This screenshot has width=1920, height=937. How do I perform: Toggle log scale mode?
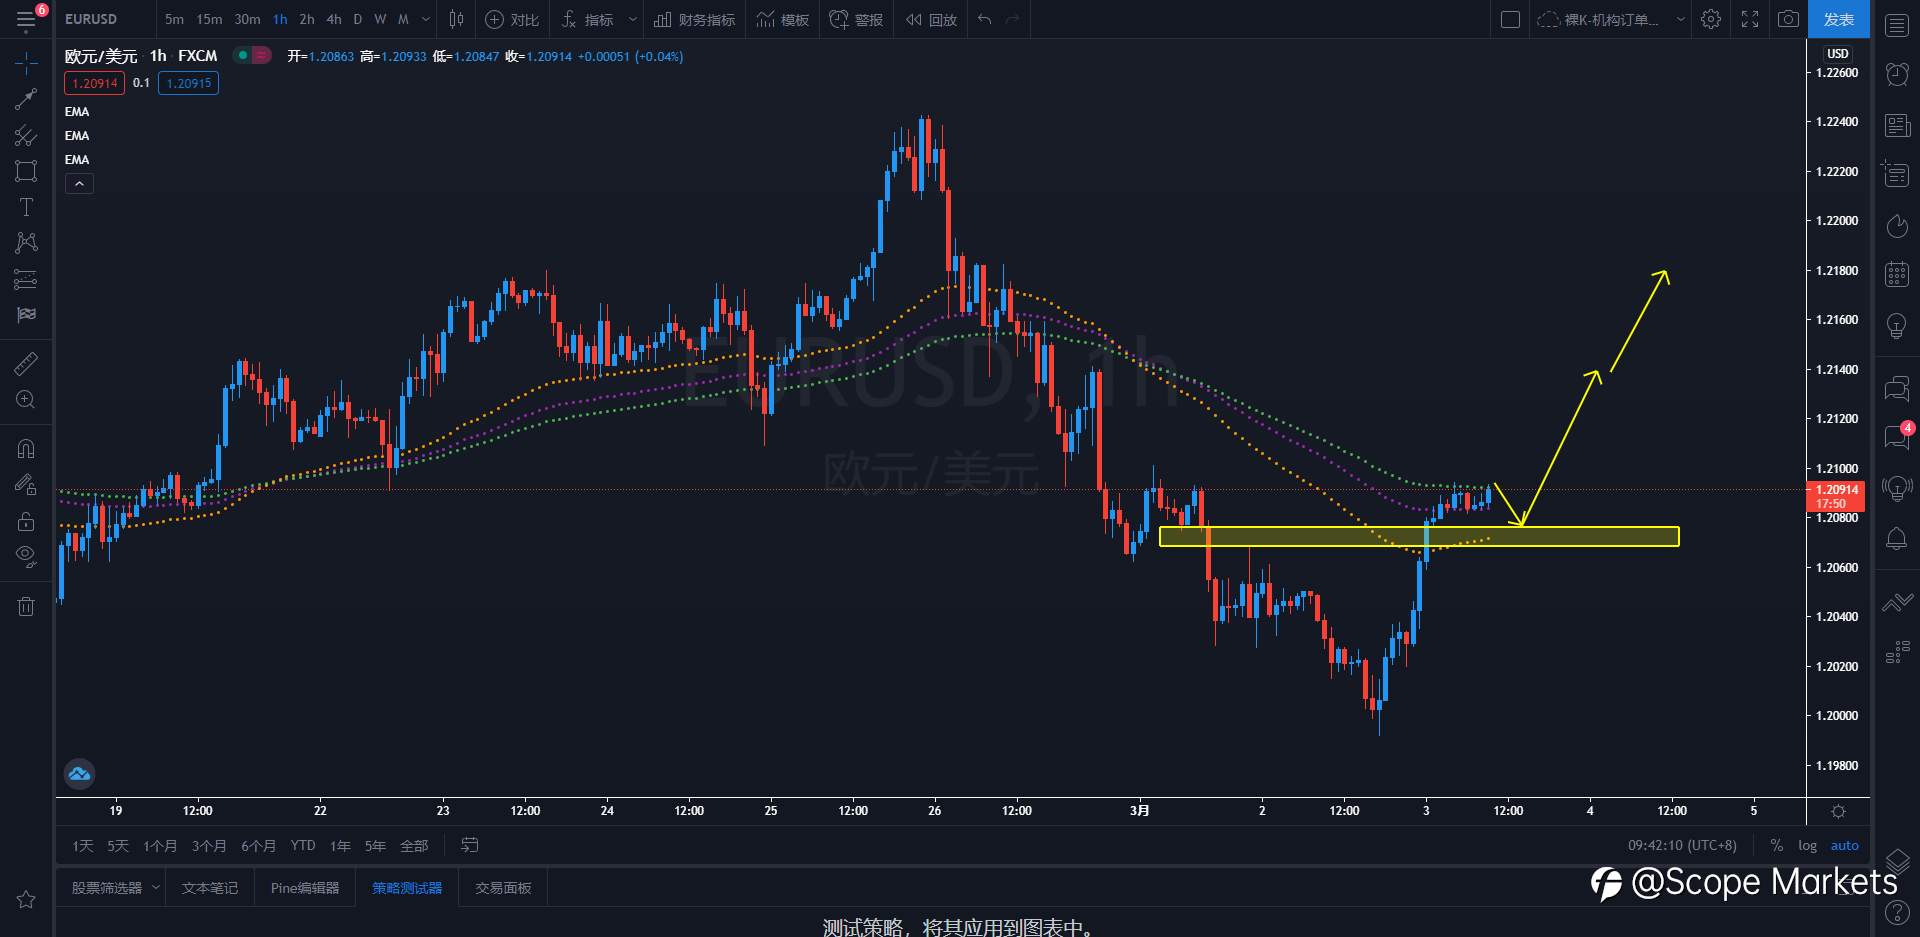[1807, 846]
